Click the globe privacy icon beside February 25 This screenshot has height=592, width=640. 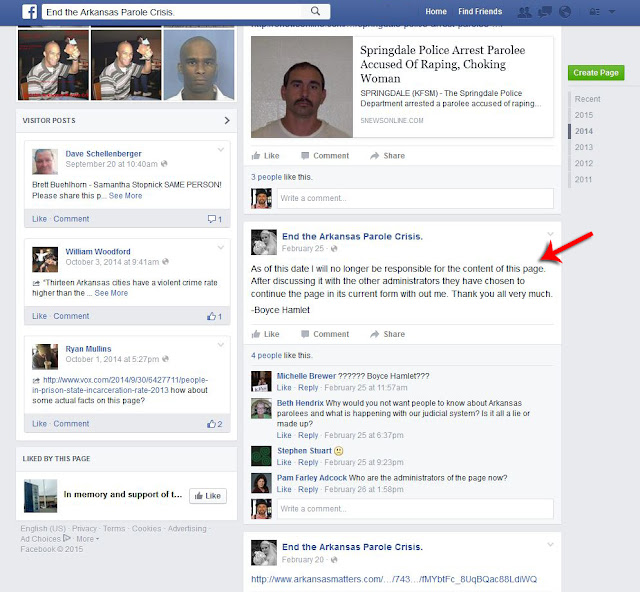(334, 249)
